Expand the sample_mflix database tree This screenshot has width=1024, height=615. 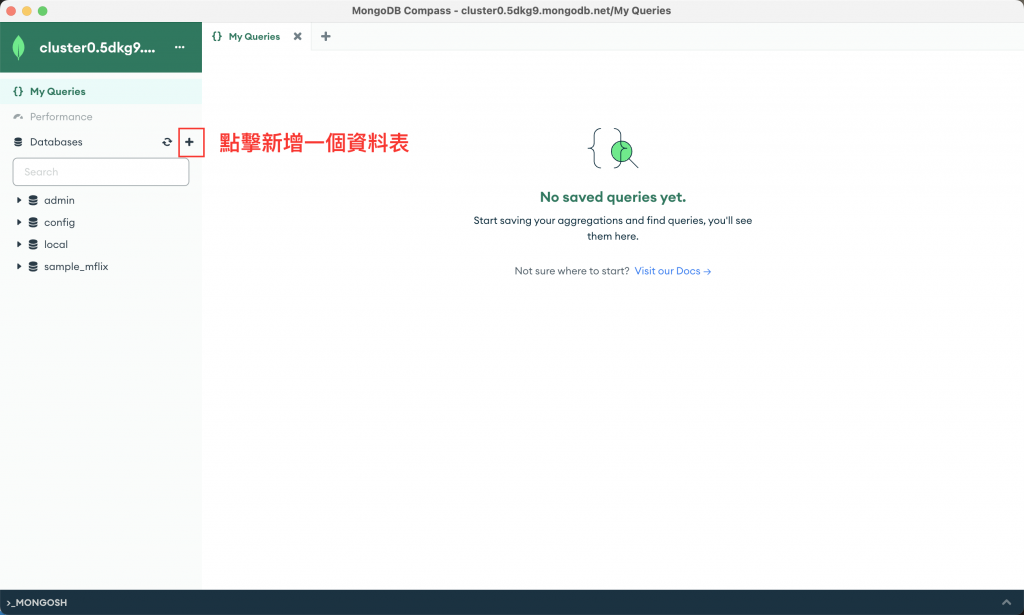pyautogui.click(x=19, y=266)
